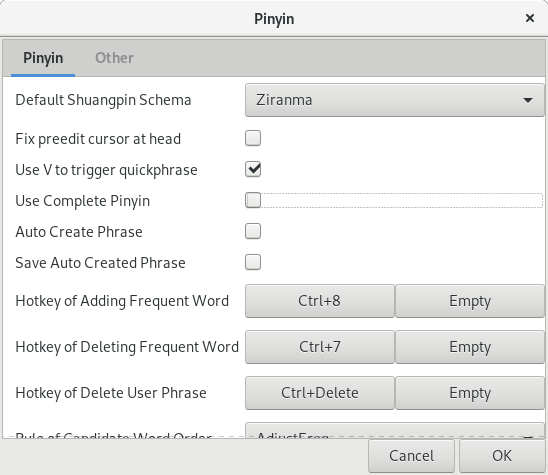Screen dimensions: 548x475
Task: Select the Pinyin tab
Action: point(43,58)
